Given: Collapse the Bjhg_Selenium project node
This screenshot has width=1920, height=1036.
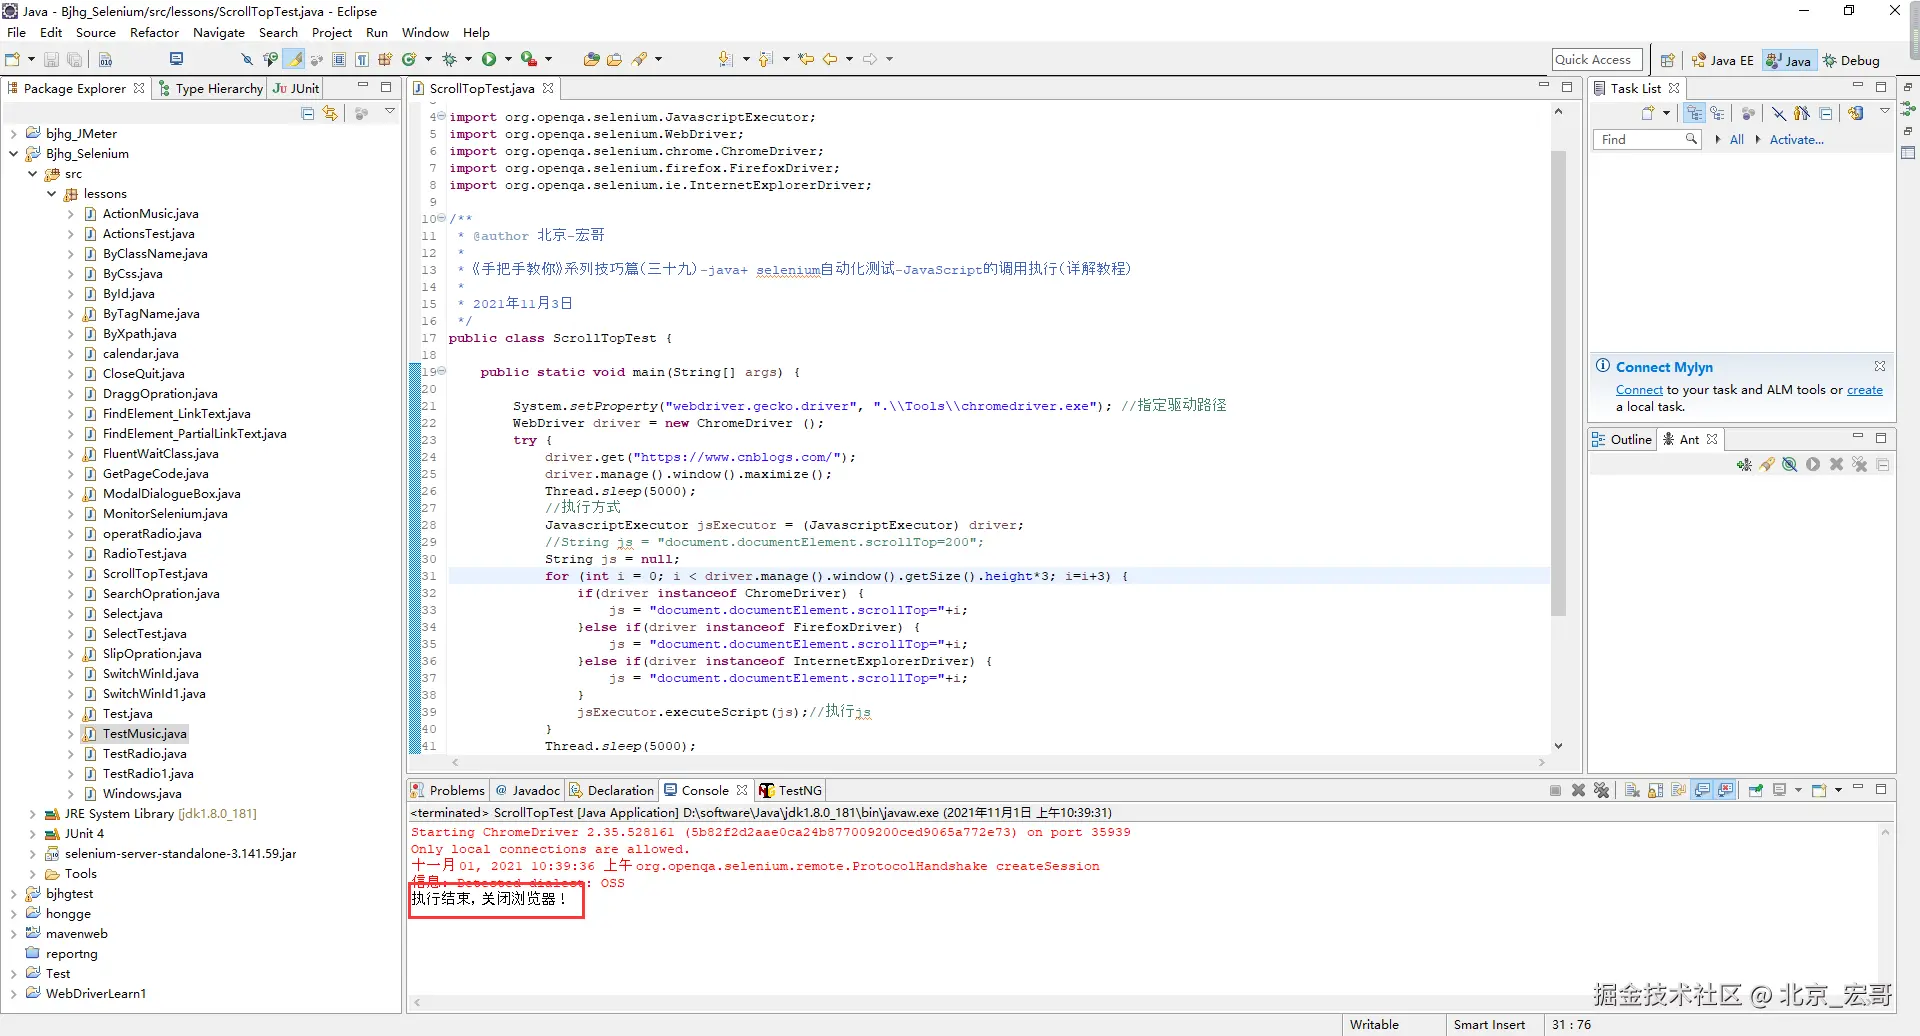Looking at the screenshot, I should [x=13, y=154].
